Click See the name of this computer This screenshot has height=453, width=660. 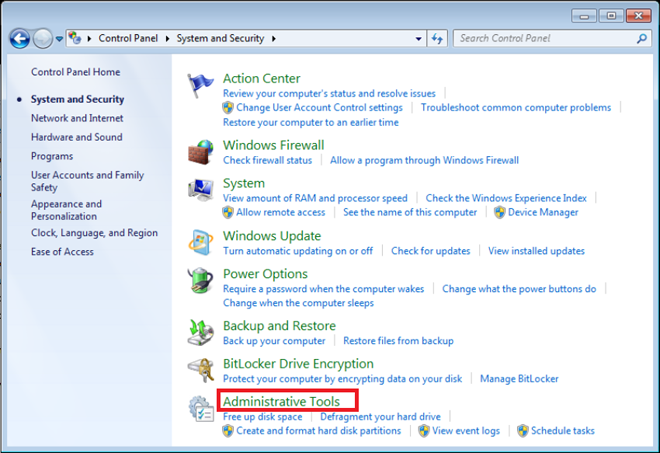click(410, 212)
